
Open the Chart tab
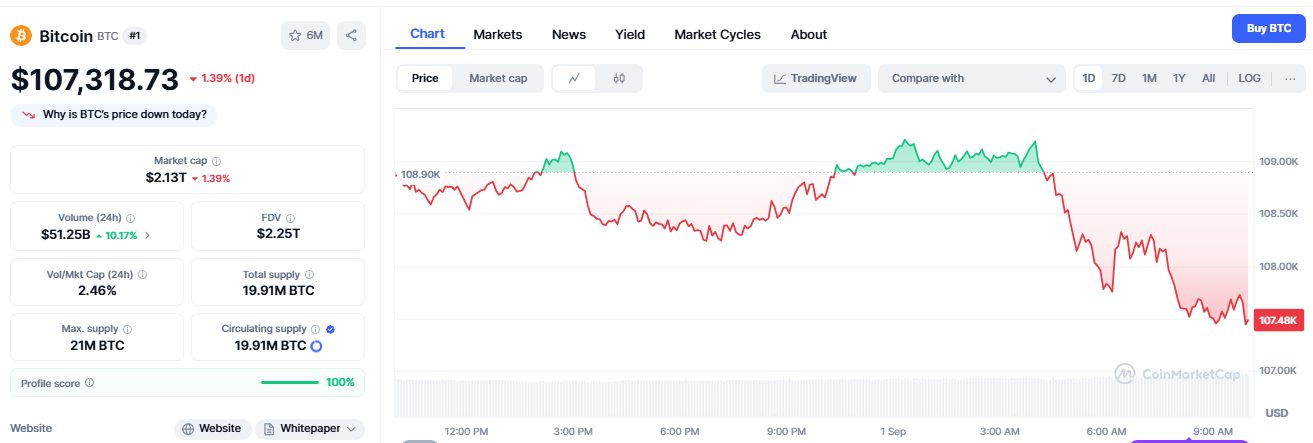tap(427, 34)
